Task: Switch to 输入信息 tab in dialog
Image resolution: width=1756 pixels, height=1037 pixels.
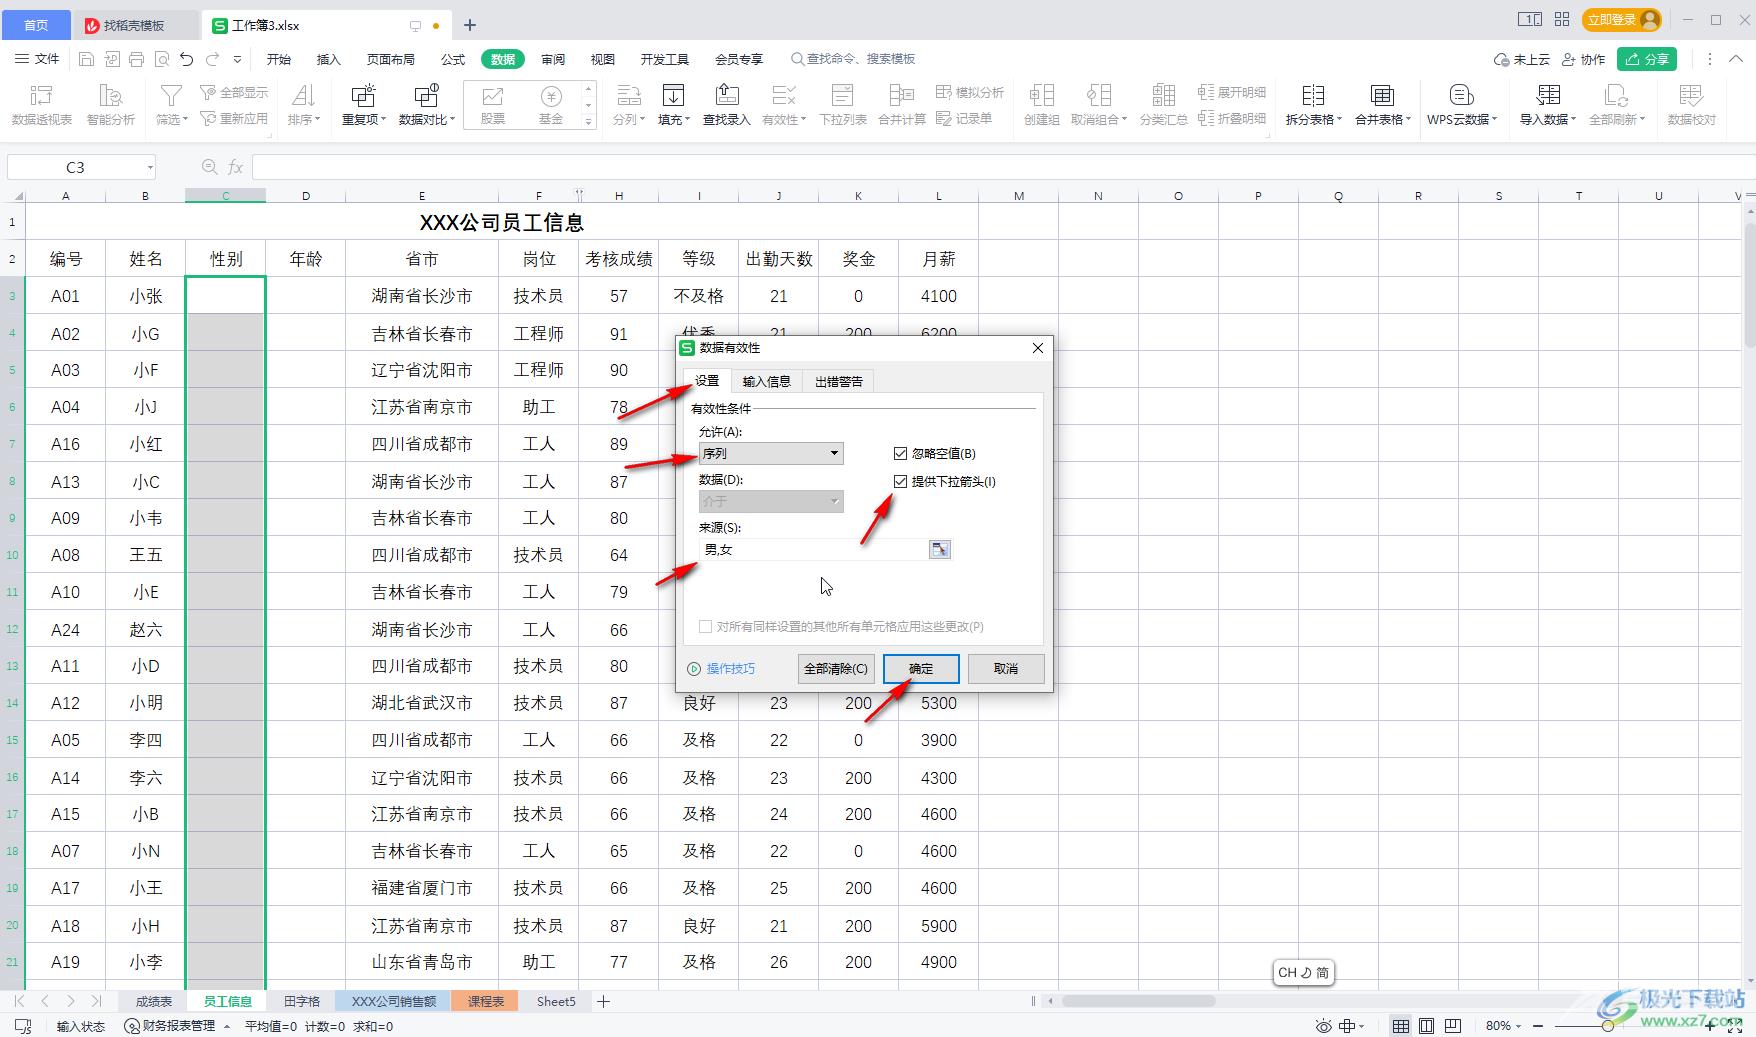Action: (x=767, y=381)
